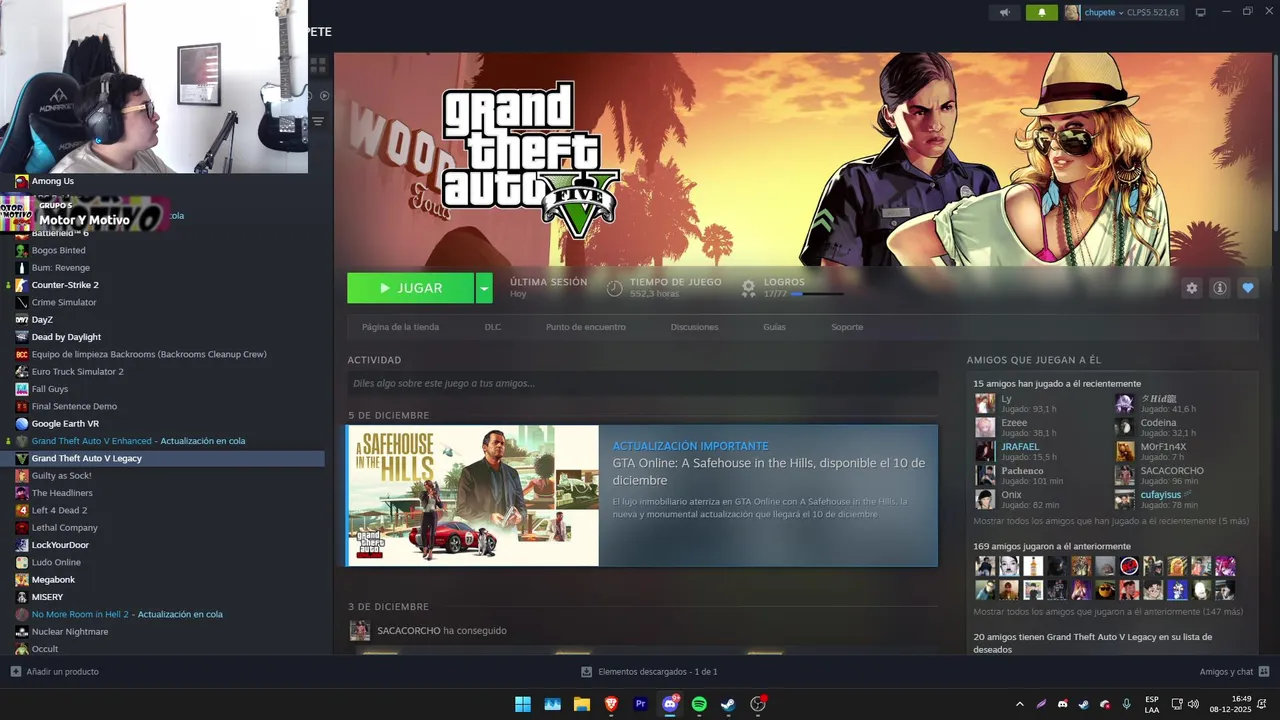Viewport: 1280px width, 720px height.
Task: Click the Left 4 Dead 2 game icon
Action: (22, 510)
